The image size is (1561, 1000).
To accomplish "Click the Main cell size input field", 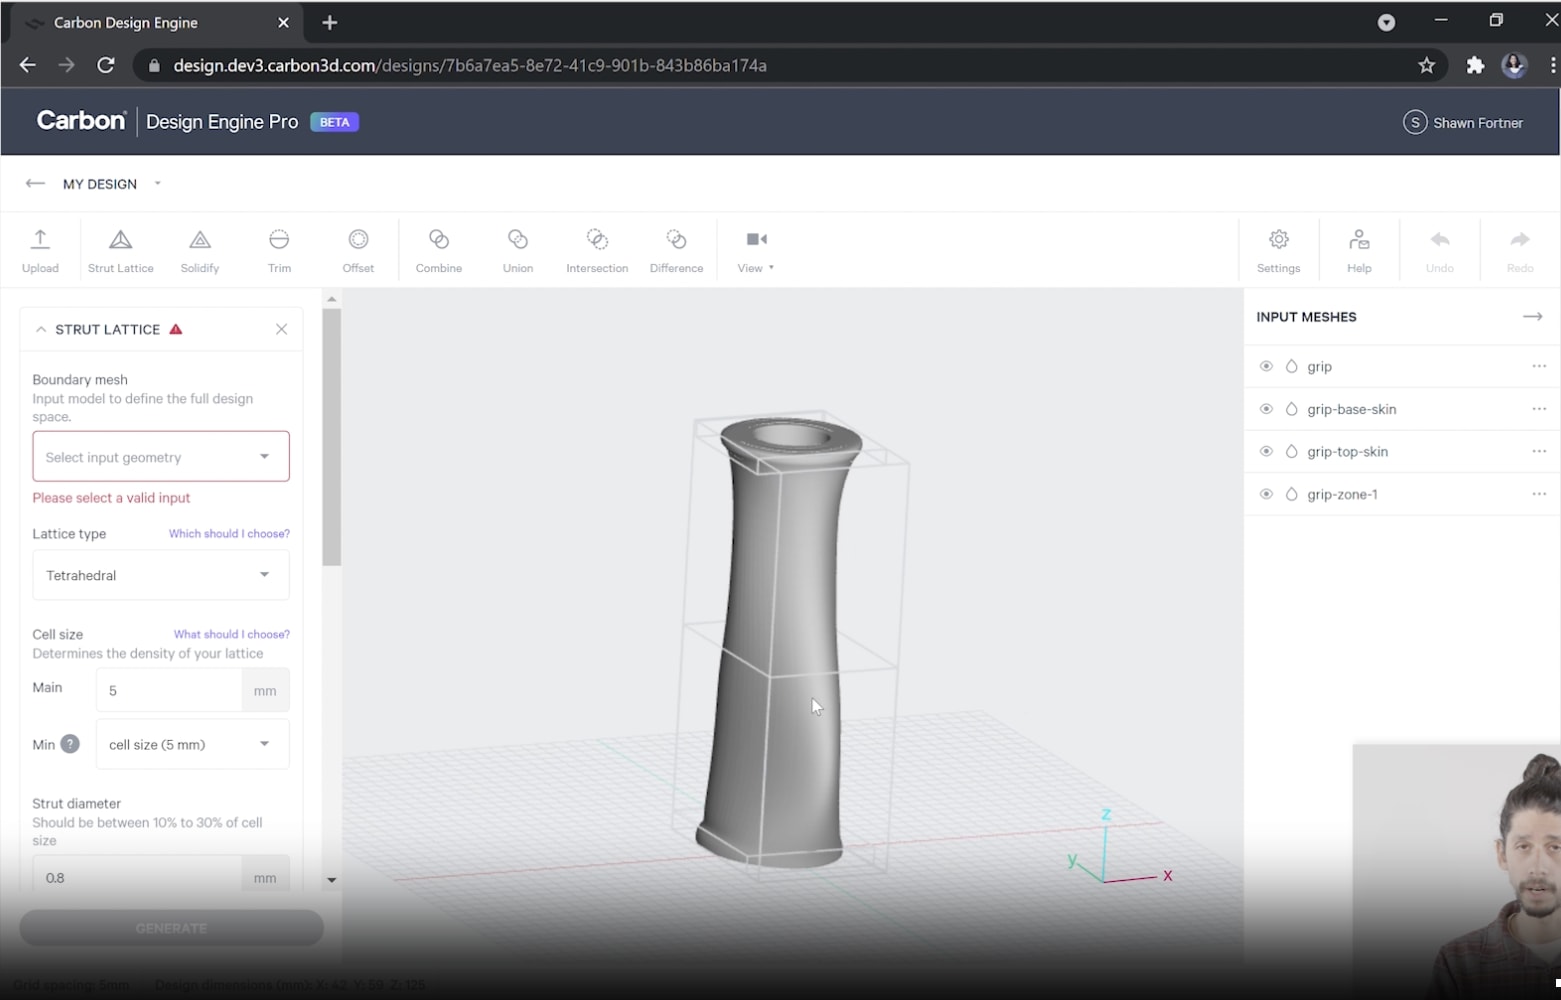I will 168,690.
